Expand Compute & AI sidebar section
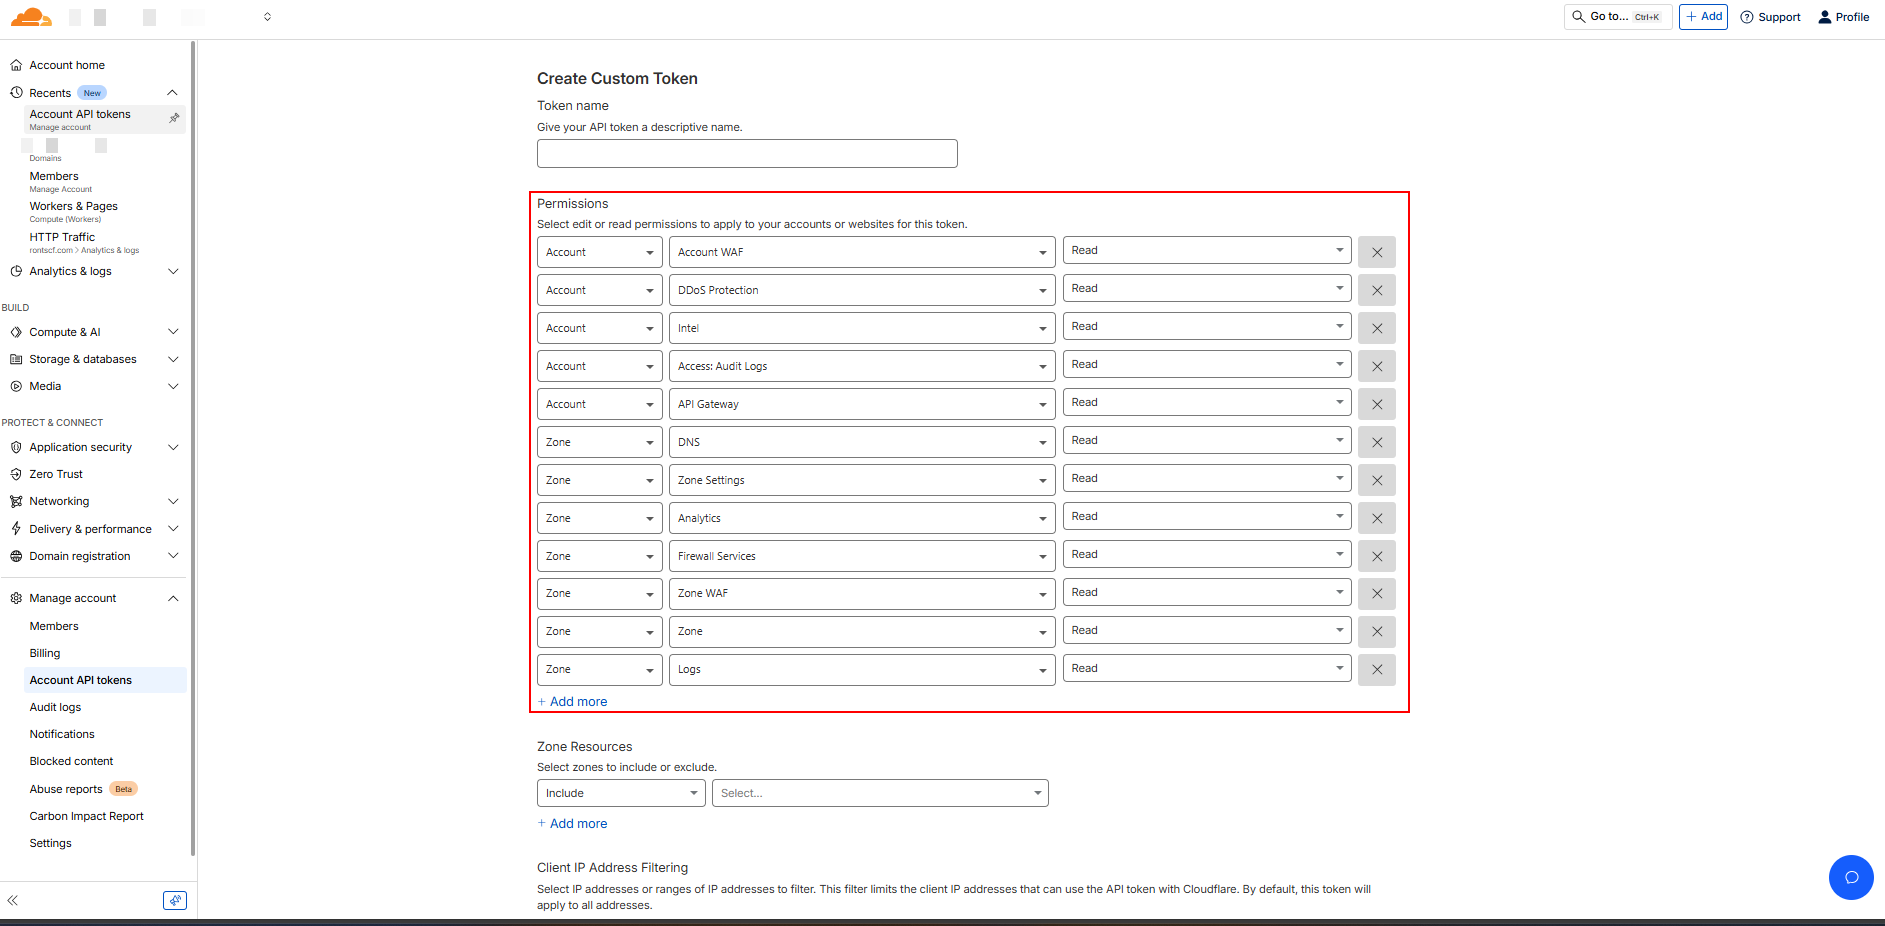 [x=94, y=332]
